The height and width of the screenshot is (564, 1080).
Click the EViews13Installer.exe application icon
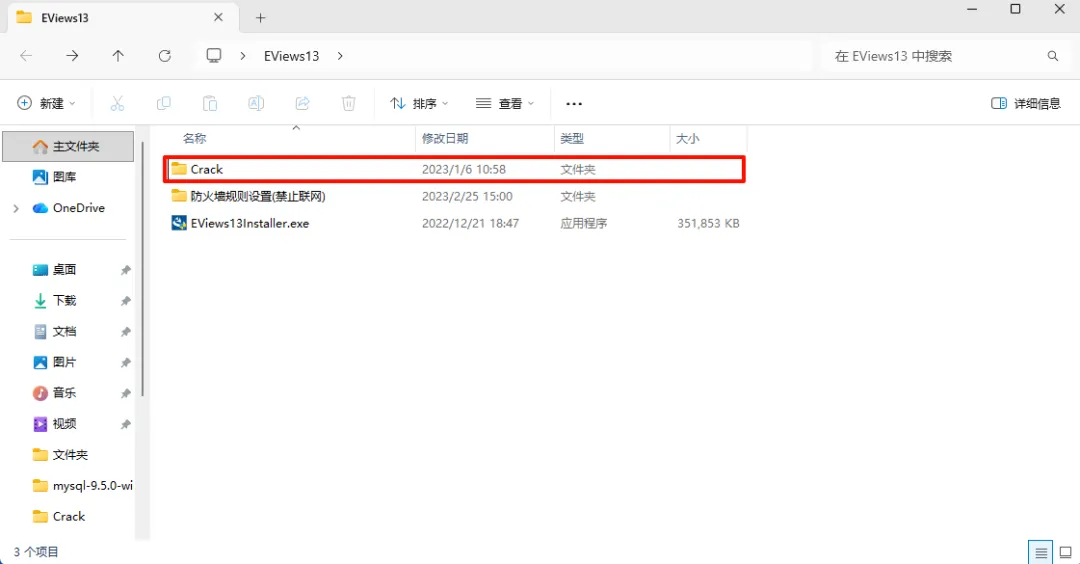point(179,223)
